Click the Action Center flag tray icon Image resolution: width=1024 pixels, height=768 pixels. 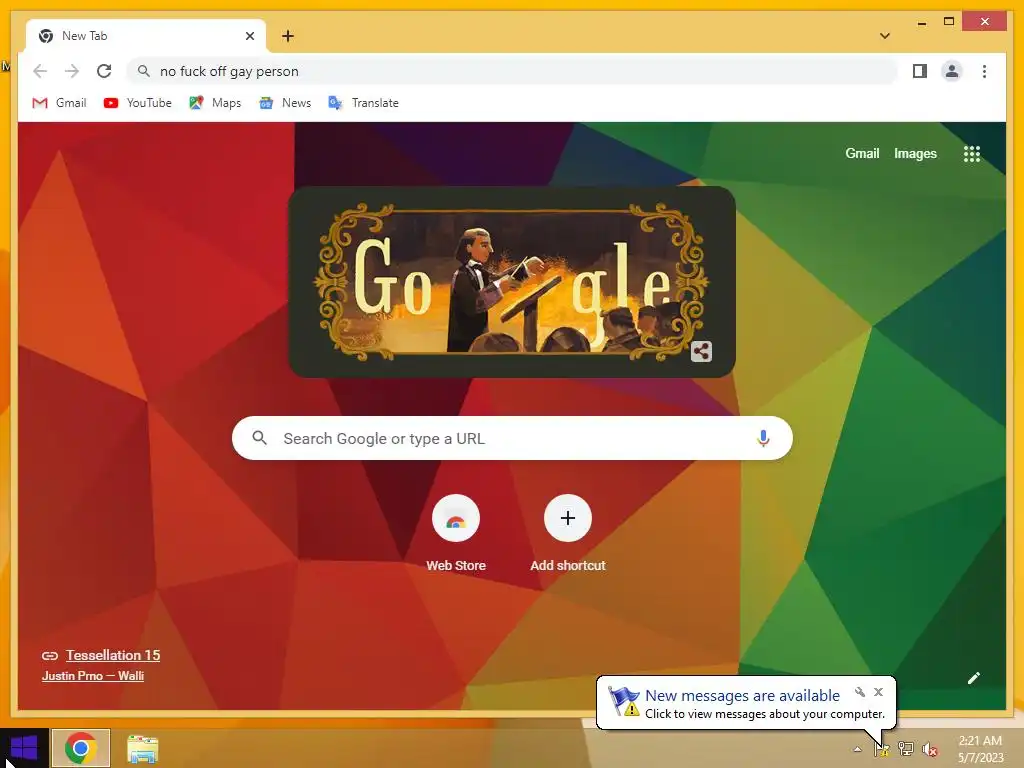(x=881, y=749)
